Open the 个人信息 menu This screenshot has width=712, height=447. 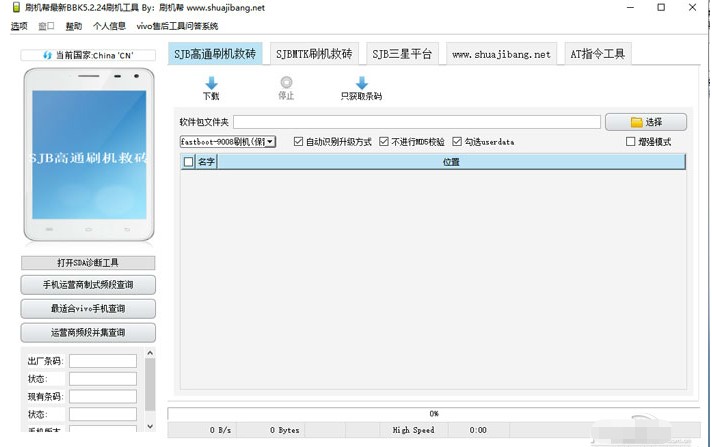pyautogui.click(x=109, y=26)
